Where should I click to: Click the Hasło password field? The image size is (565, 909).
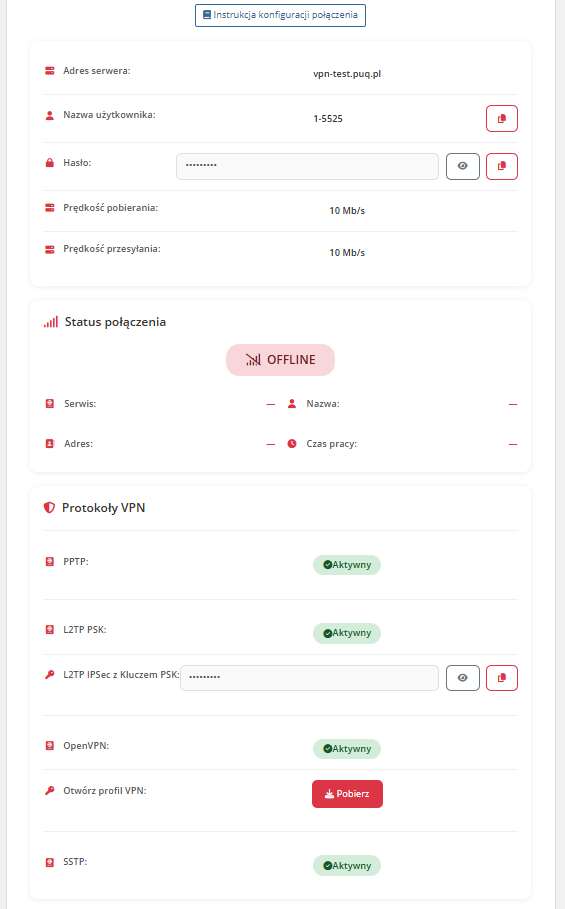[x=307, y=166]
